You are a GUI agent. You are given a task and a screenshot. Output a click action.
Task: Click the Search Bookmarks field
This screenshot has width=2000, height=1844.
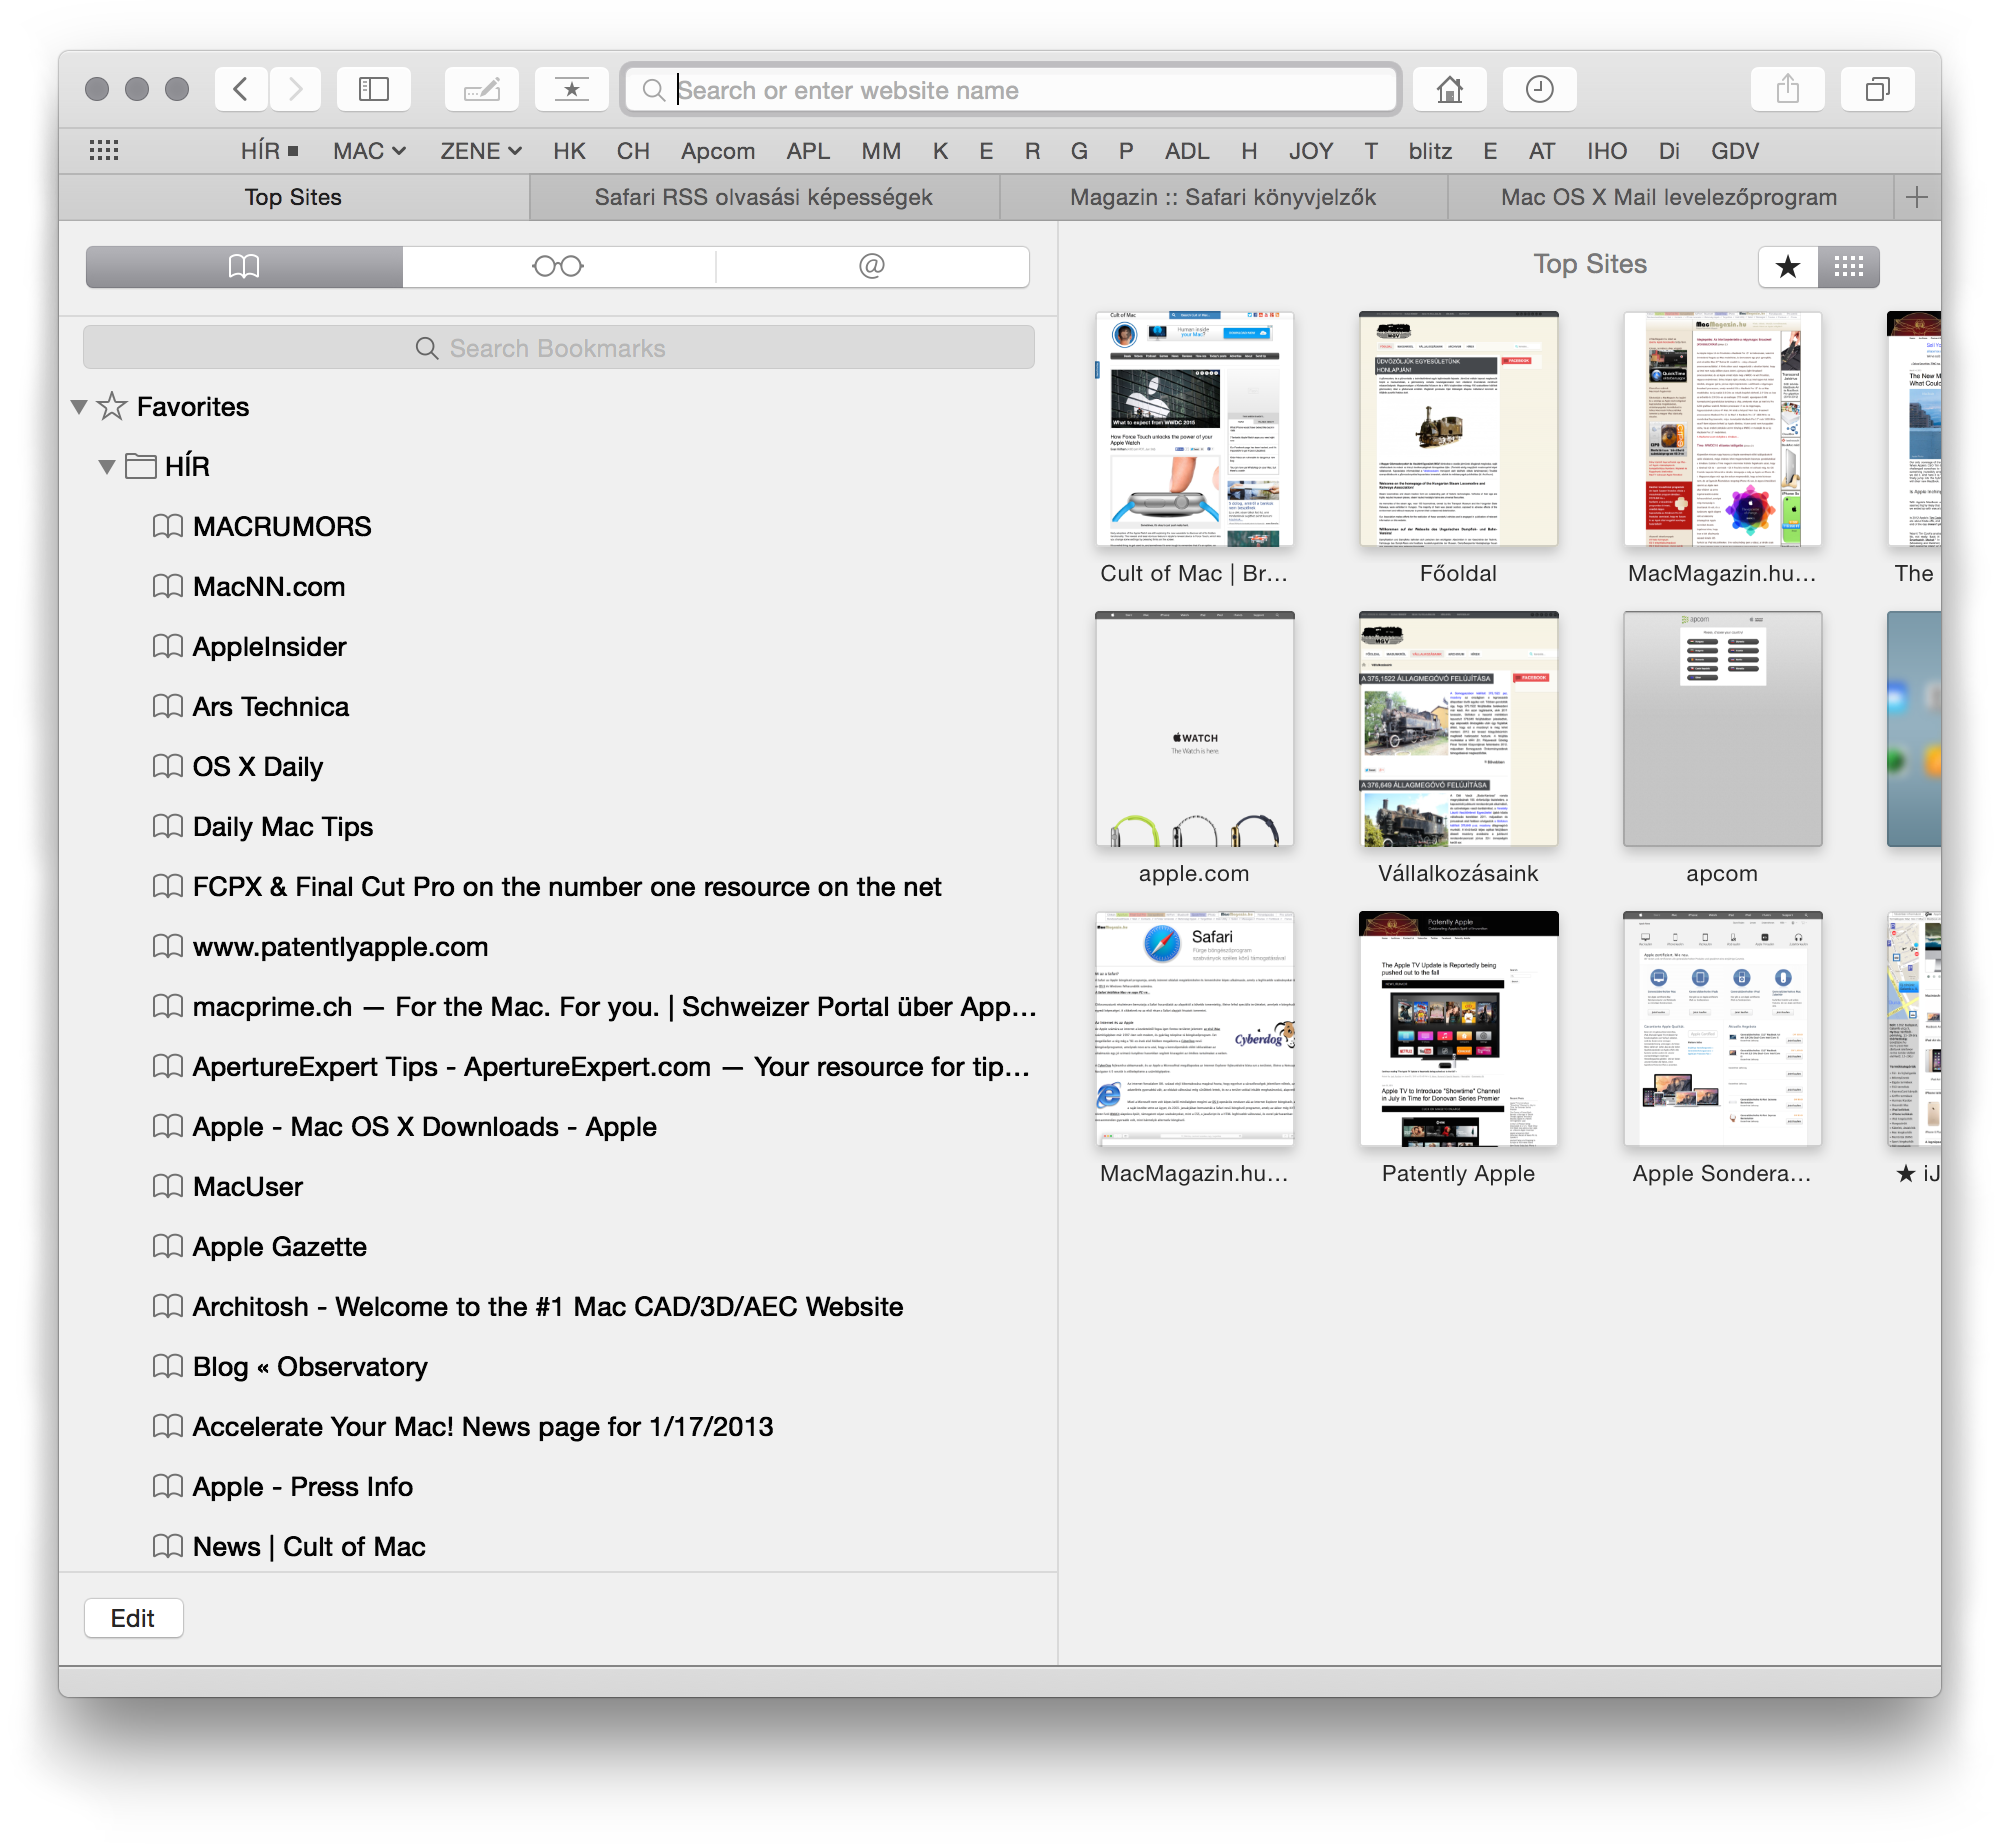tap(558, 348)
